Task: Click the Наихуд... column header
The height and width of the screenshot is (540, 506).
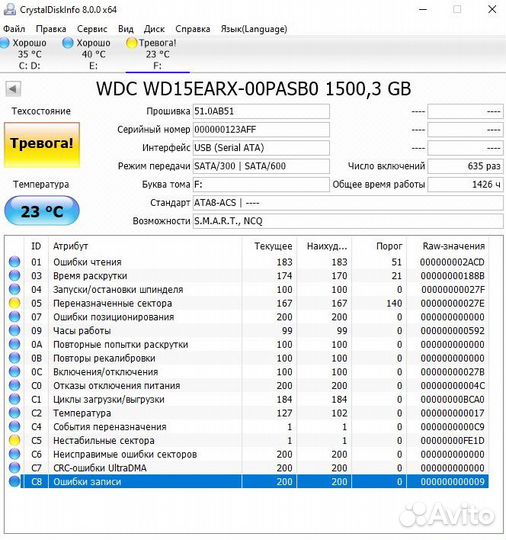Action: (324, 246)
